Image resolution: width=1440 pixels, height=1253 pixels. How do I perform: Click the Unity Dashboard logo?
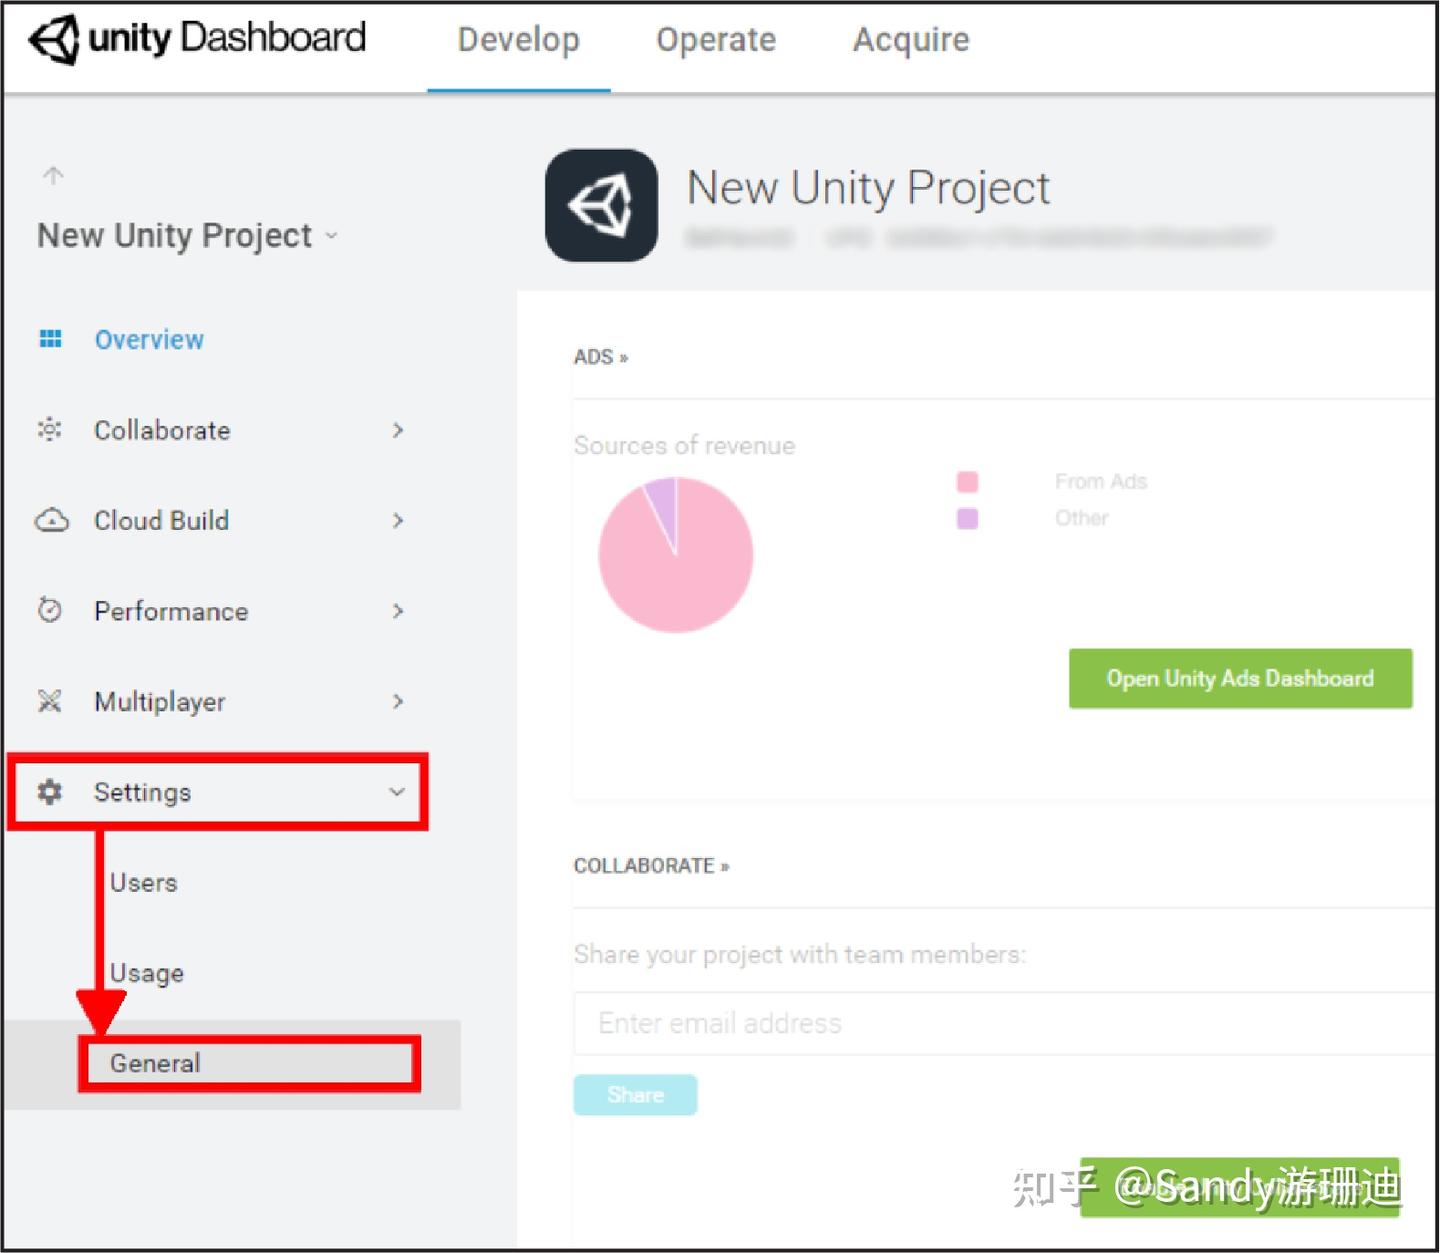click(x=195, y=40)
